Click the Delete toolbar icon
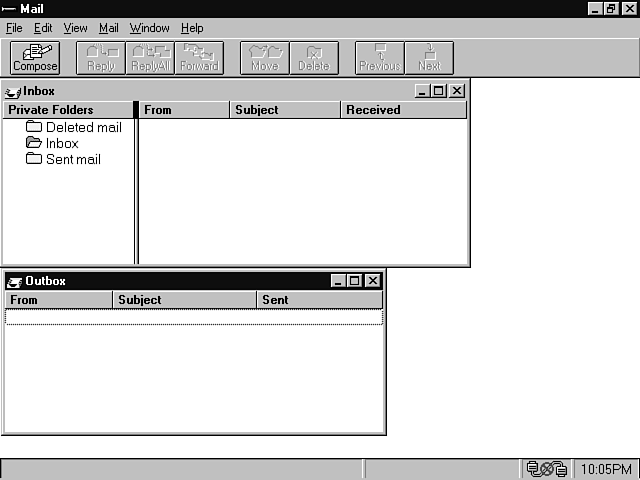This screenshot has height=480, width=640. point(314,58)
